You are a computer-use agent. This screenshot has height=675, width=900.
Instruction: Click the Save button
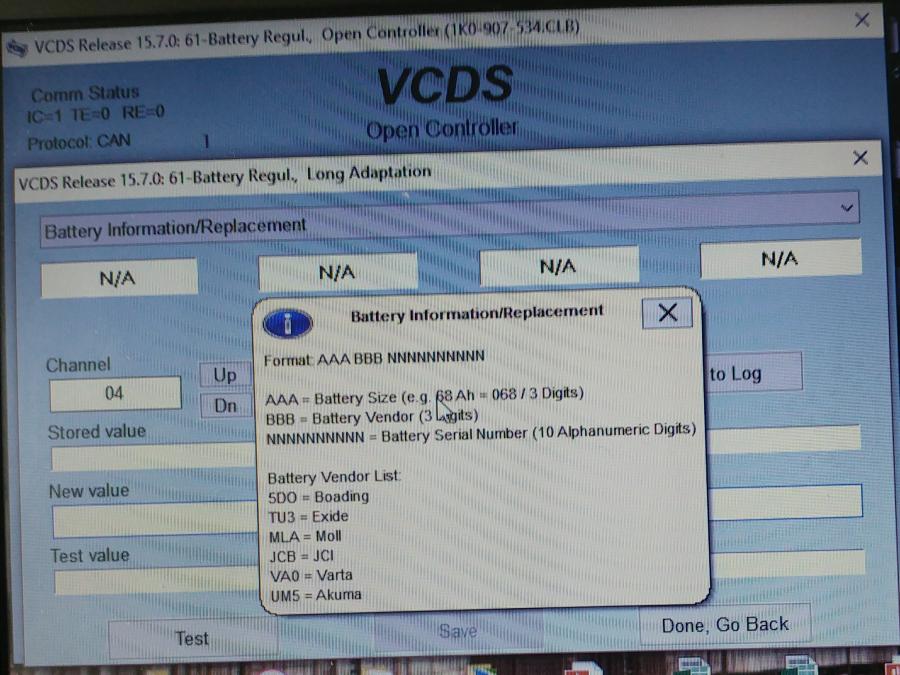pyautogui.click(x=457, y=631)
